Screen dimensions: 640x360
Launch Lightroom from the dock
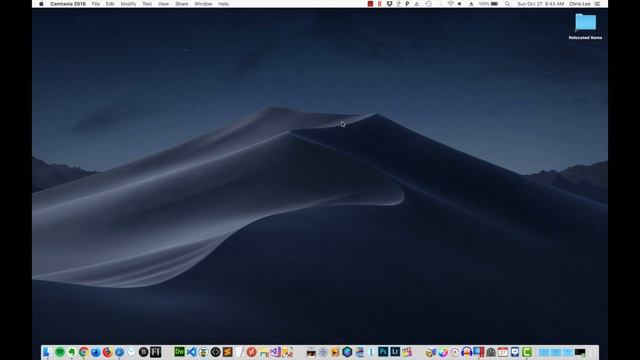tap(395, 351)
